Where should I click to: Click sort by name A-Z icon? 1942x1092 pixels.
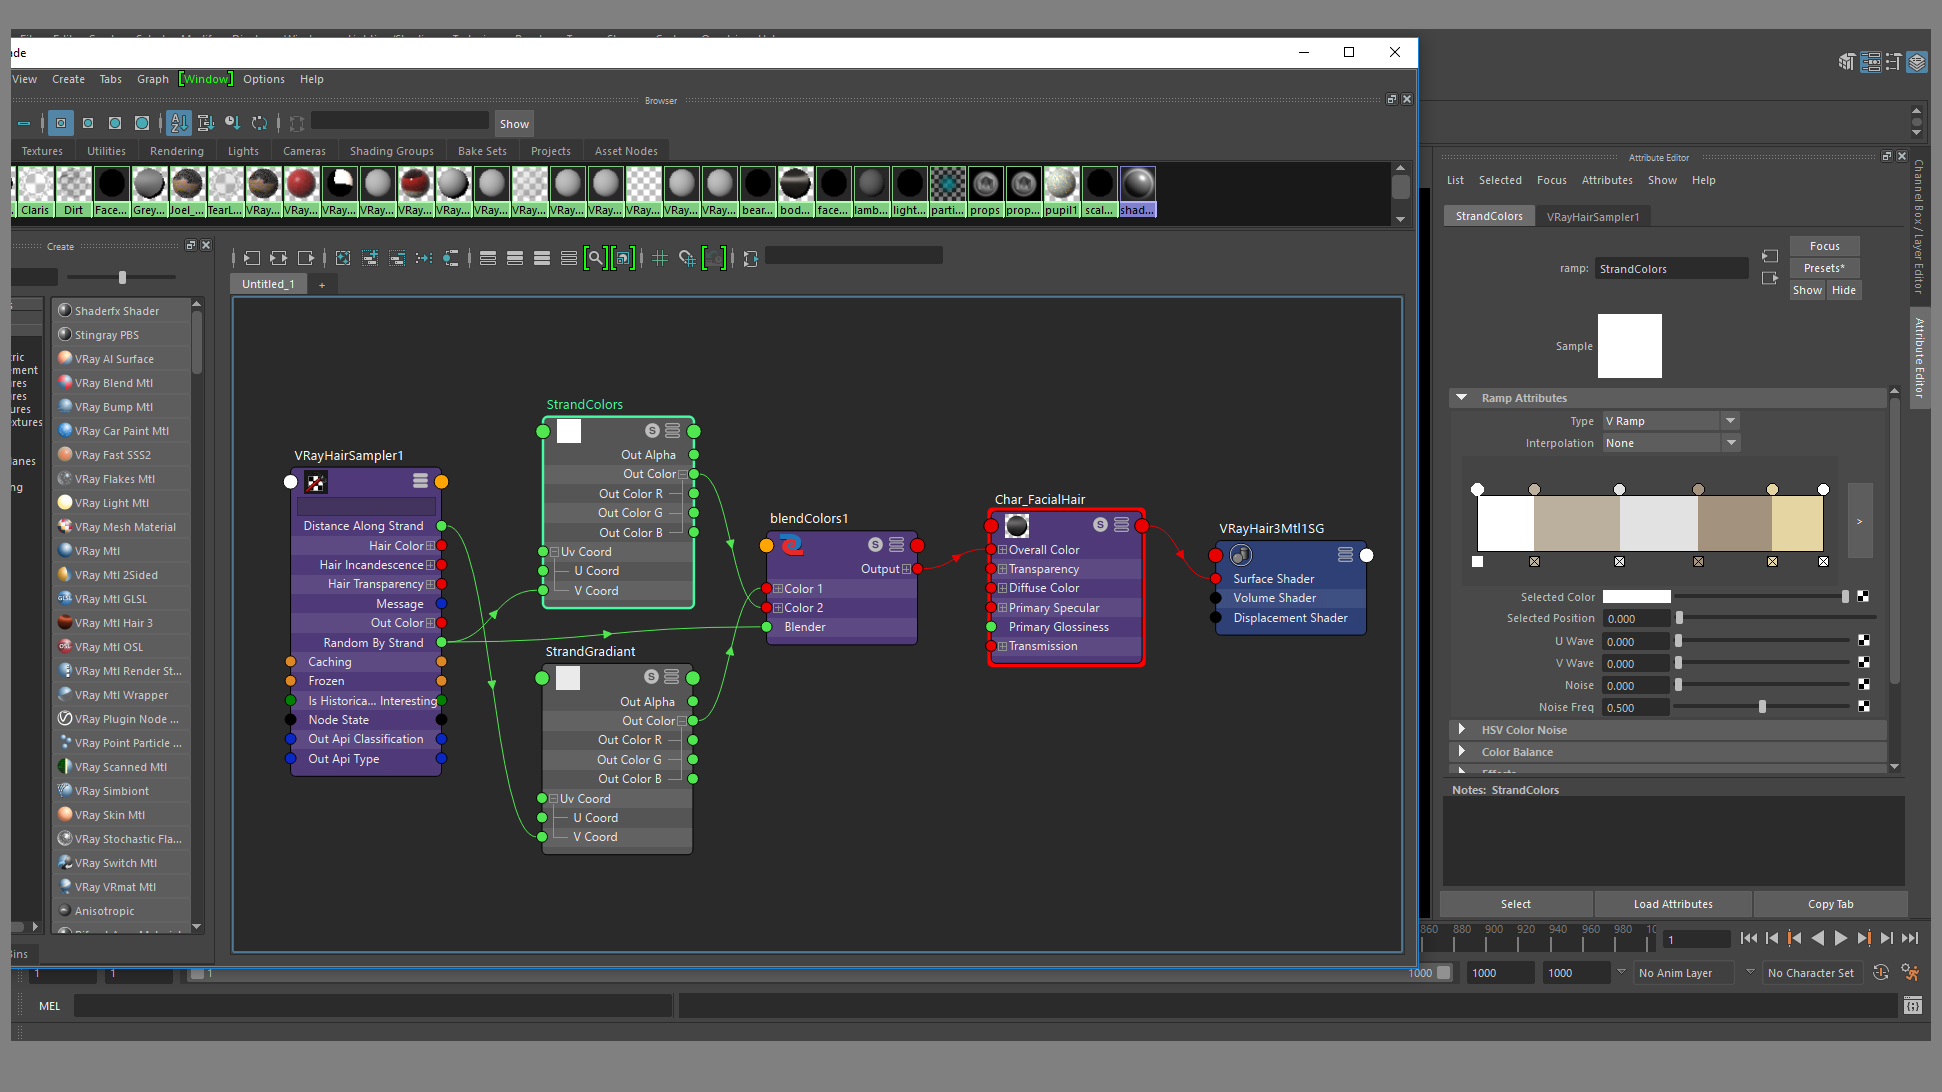pyautogui.click(x=178, y=123)
